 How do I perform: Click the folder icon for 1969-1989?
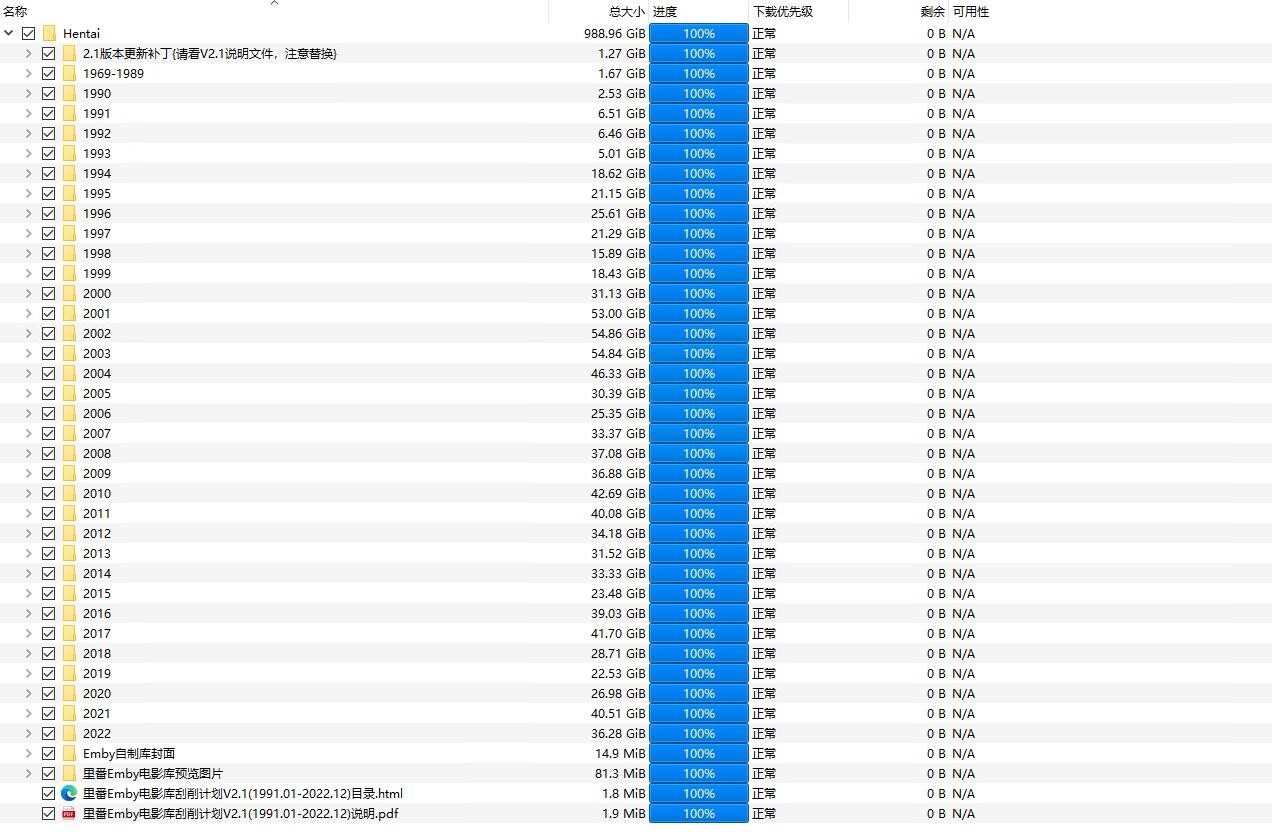69,73
